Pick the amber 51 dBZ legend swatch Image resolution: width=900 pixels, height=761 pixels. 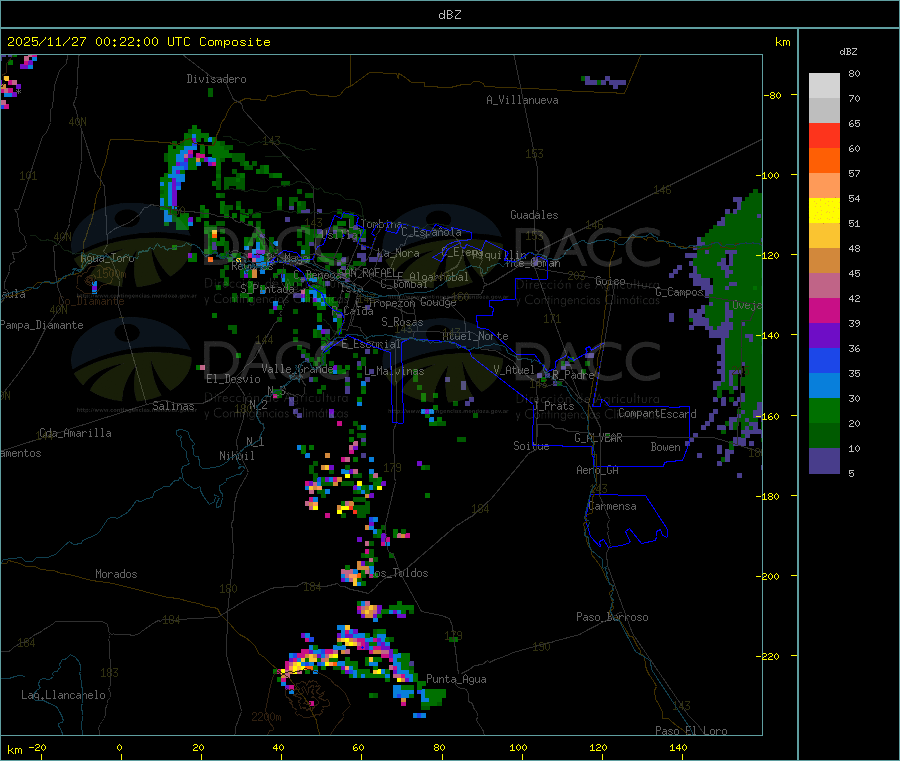[x=824, y=235]
